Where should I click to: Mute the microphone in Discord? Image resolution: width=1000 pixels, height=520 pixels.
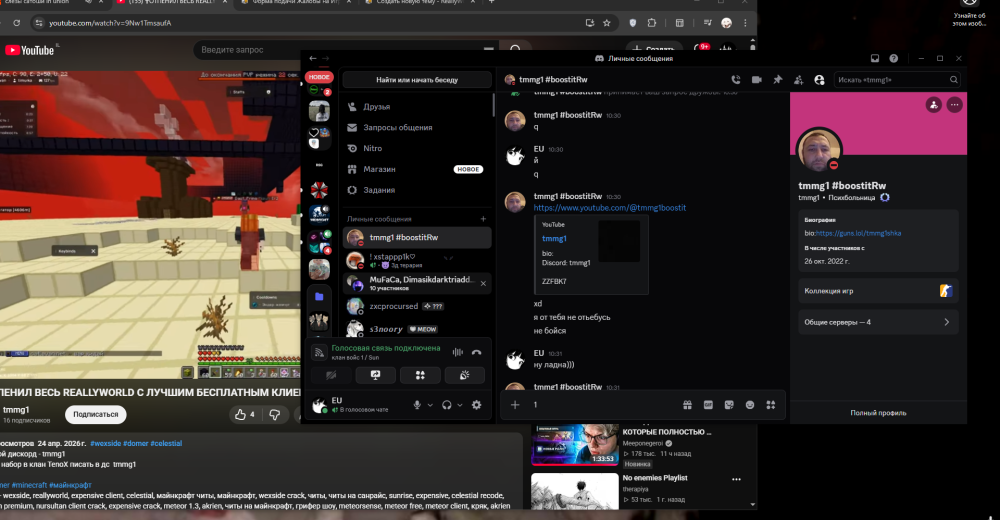click(x=417, y=405)
